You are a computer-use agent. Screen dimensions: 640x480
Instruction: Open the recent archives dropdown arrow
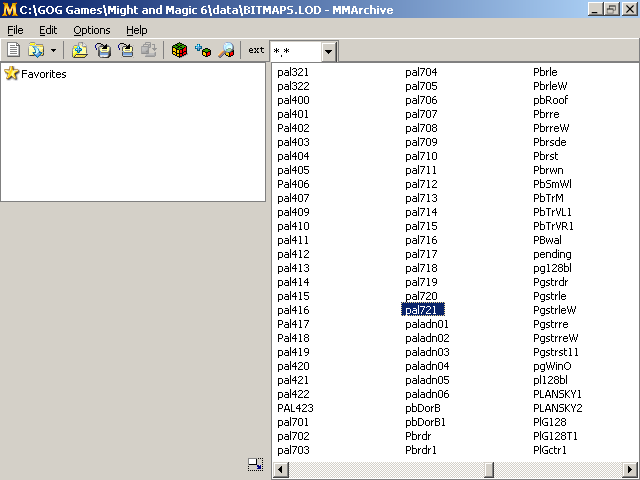pos(53,50)
